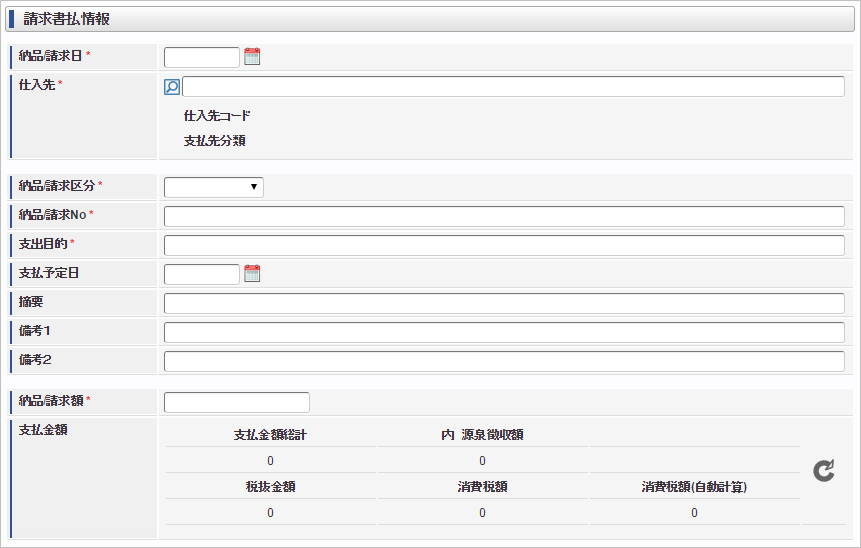This screenshot has height=548, width=861.
Task: Focus the 支払予定日 date field
Action: 202,274
